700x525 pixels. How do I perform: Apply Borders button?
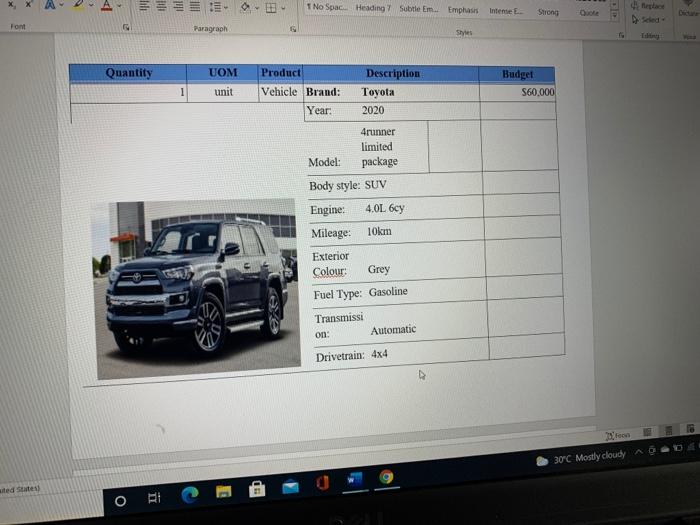point(271,8)
